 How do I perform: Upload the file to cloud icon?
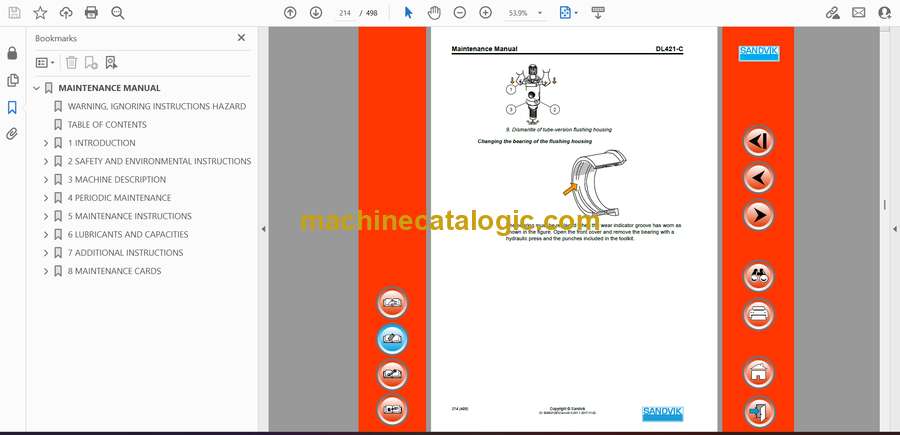tap(66, 13)
